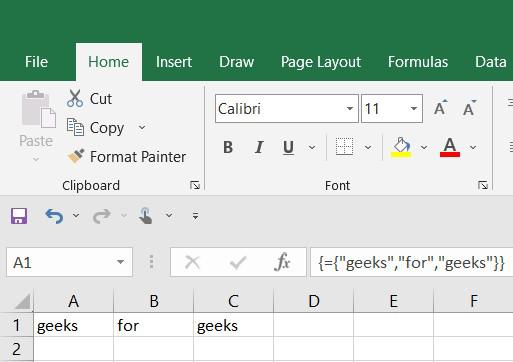Open Customize Quick Access Toolbar menu
This screenshot has height=362, width=513.
click(196, 216)
